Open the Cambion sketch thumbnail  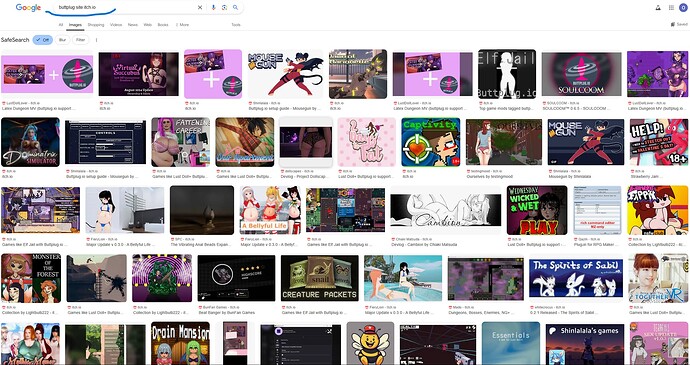[x=445, y=210]
